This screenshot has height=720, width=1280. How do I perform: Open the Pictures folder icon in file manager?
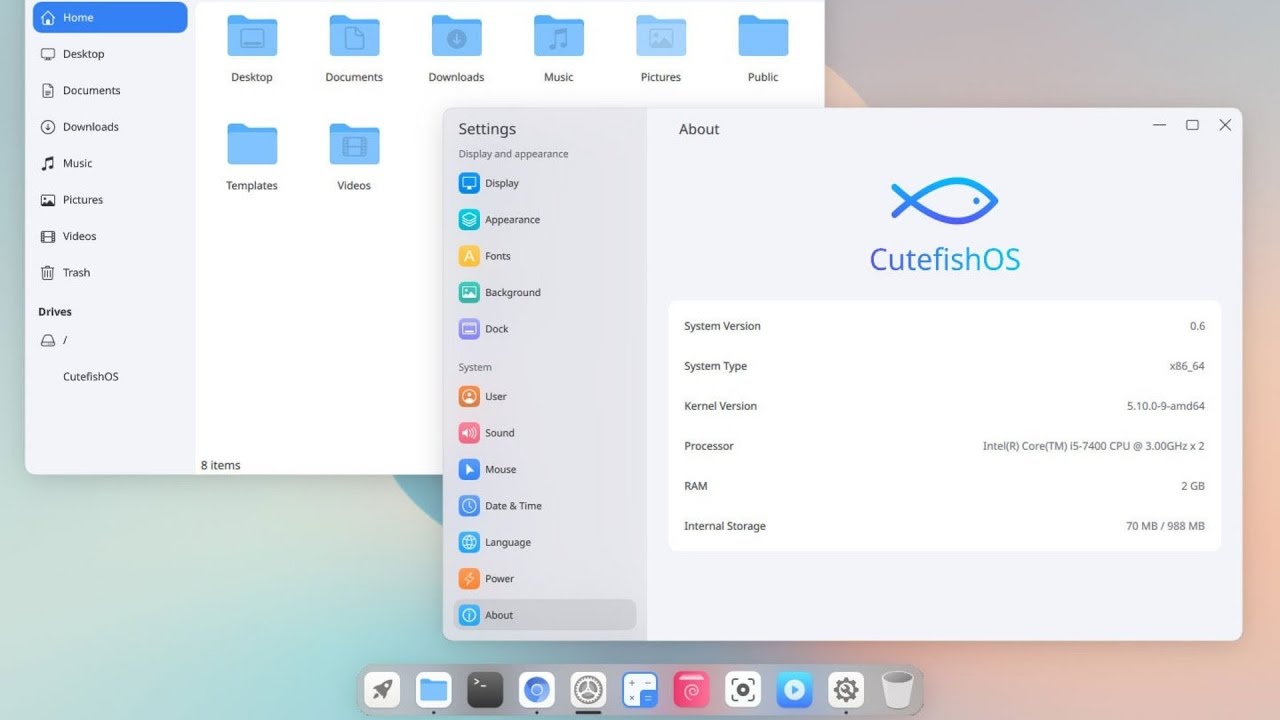pos(661,36)
